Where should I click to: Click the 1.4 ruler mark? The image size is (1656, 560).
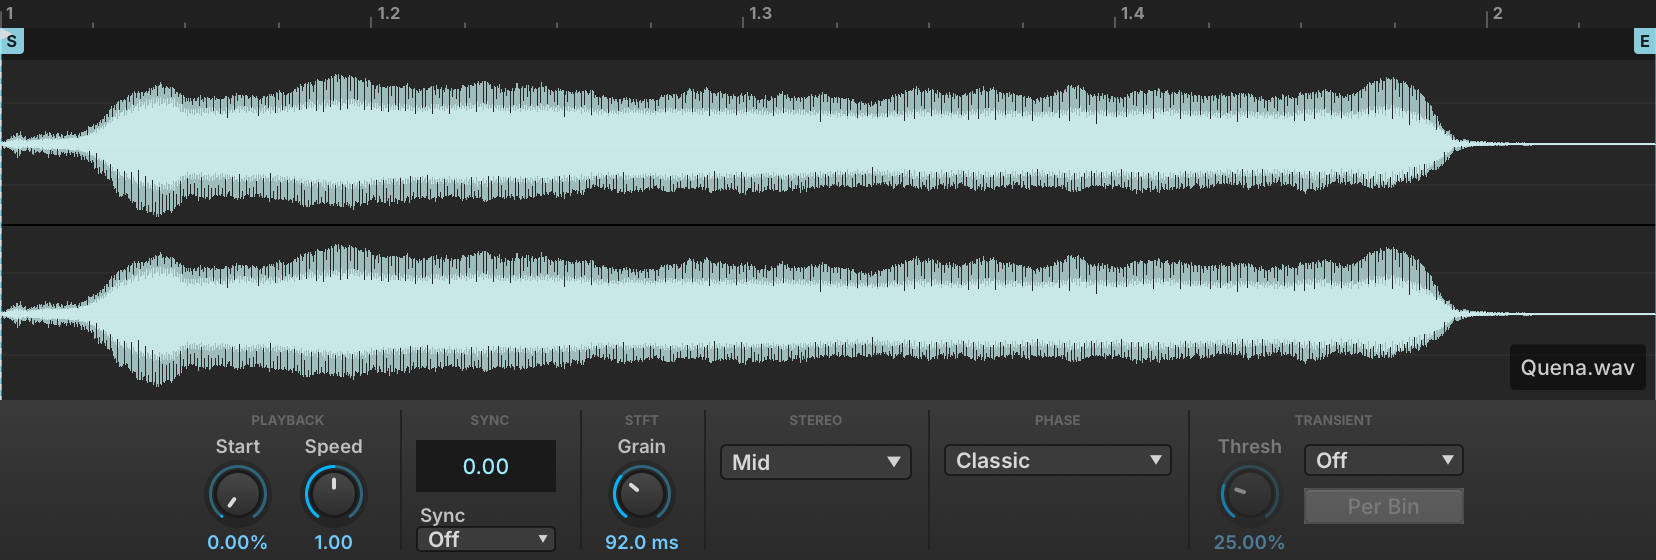[1132, 14]
